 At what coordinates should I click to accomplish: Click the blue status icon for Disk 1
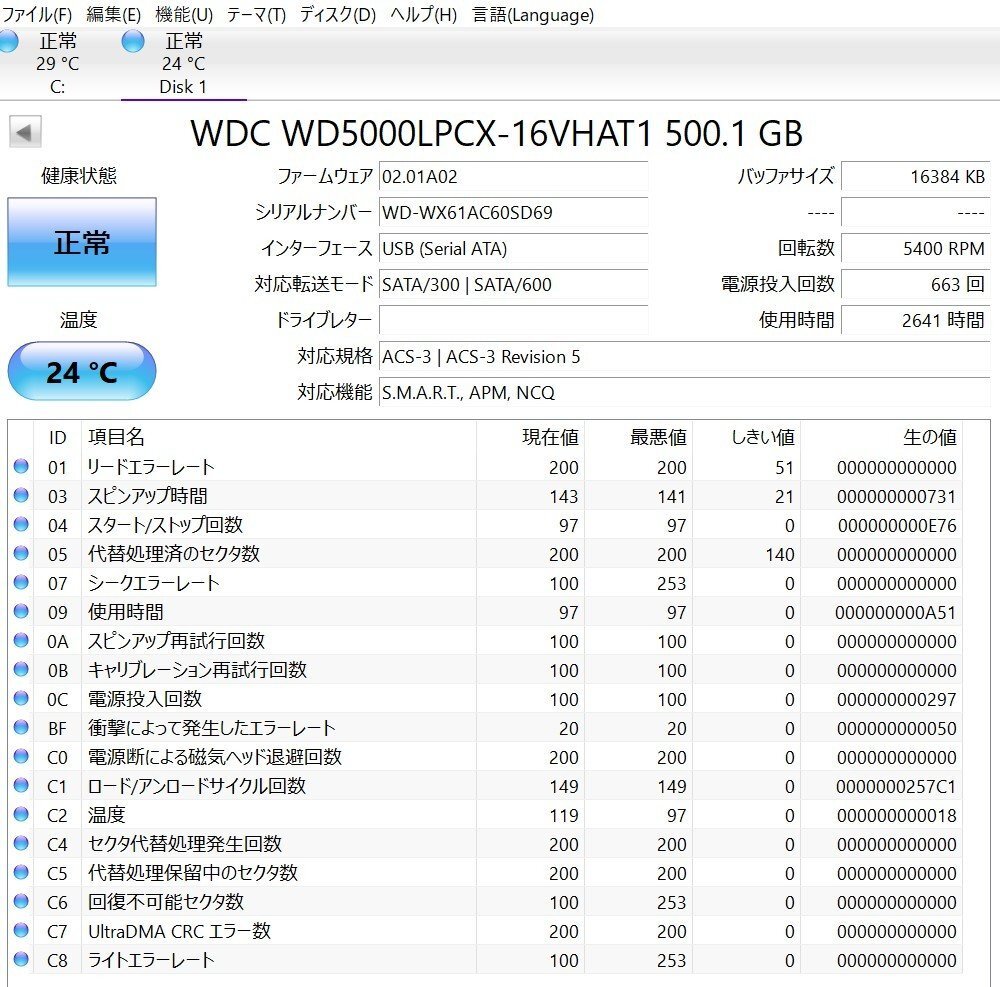coord(133,41)
